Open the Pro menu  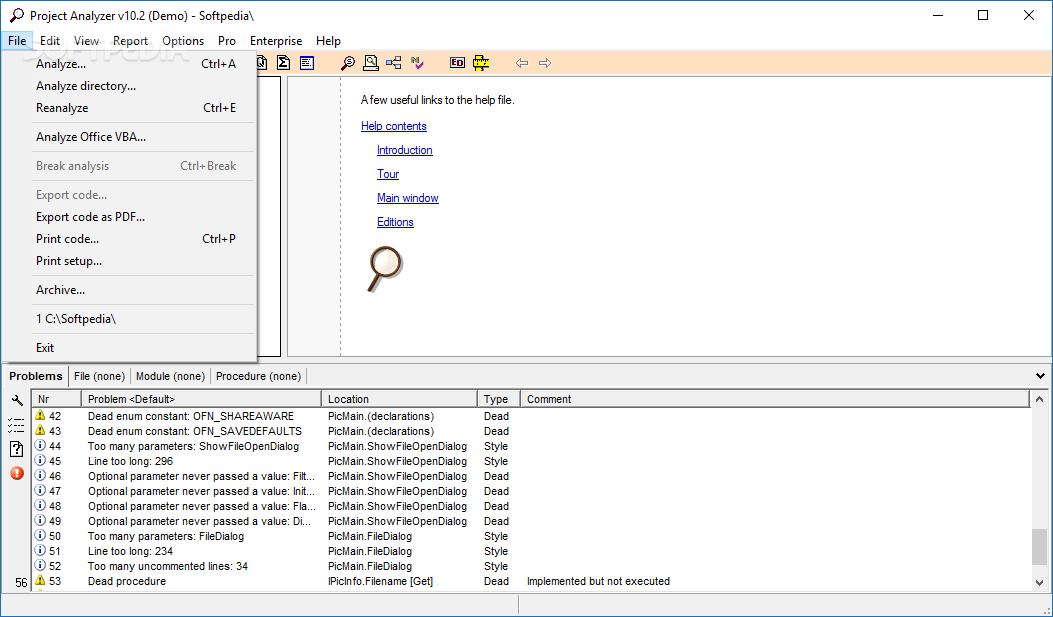coord(227,41)
